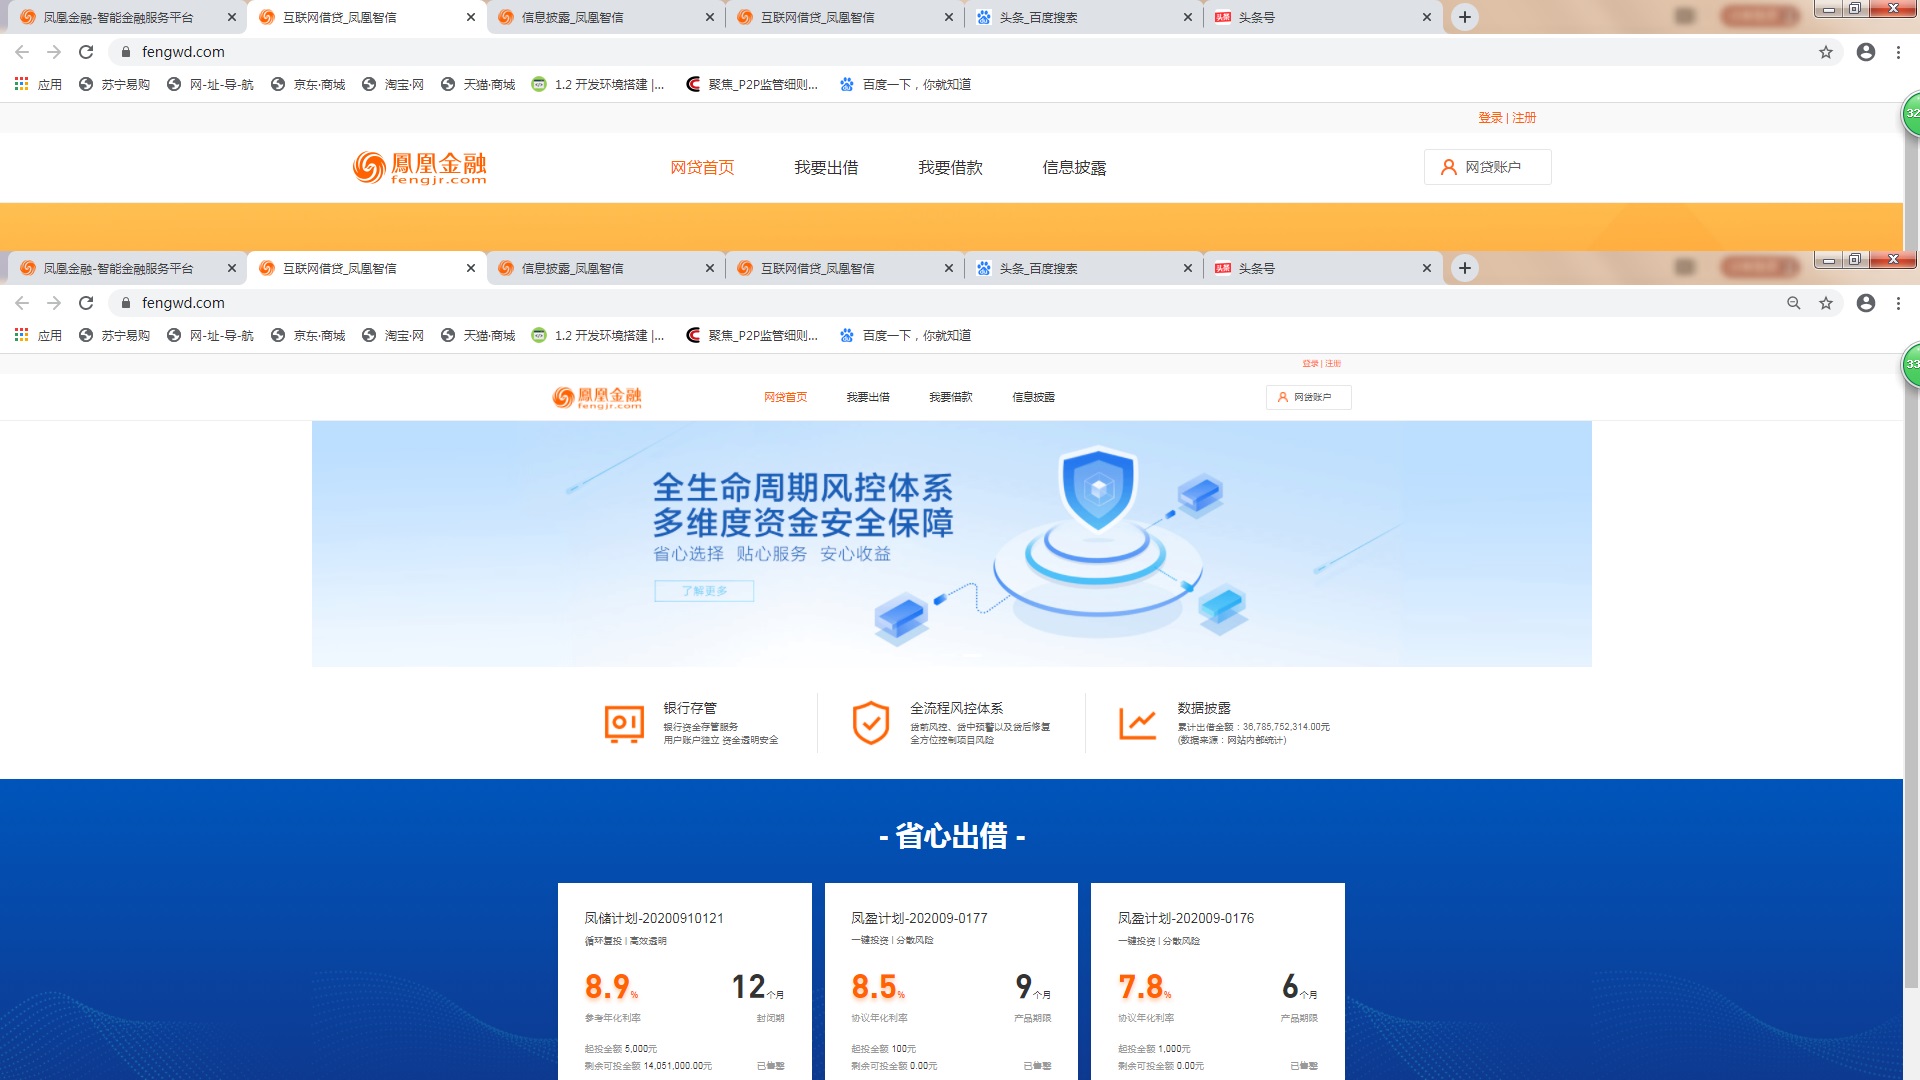
Task: Select 我要借款 in the navigation menu
Action: pos(949,396)
